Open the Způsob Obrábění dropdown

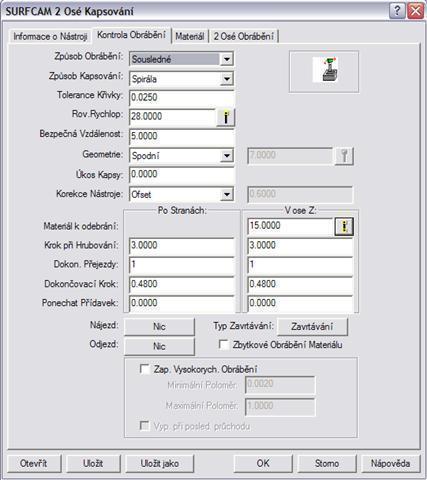point(227,59)
